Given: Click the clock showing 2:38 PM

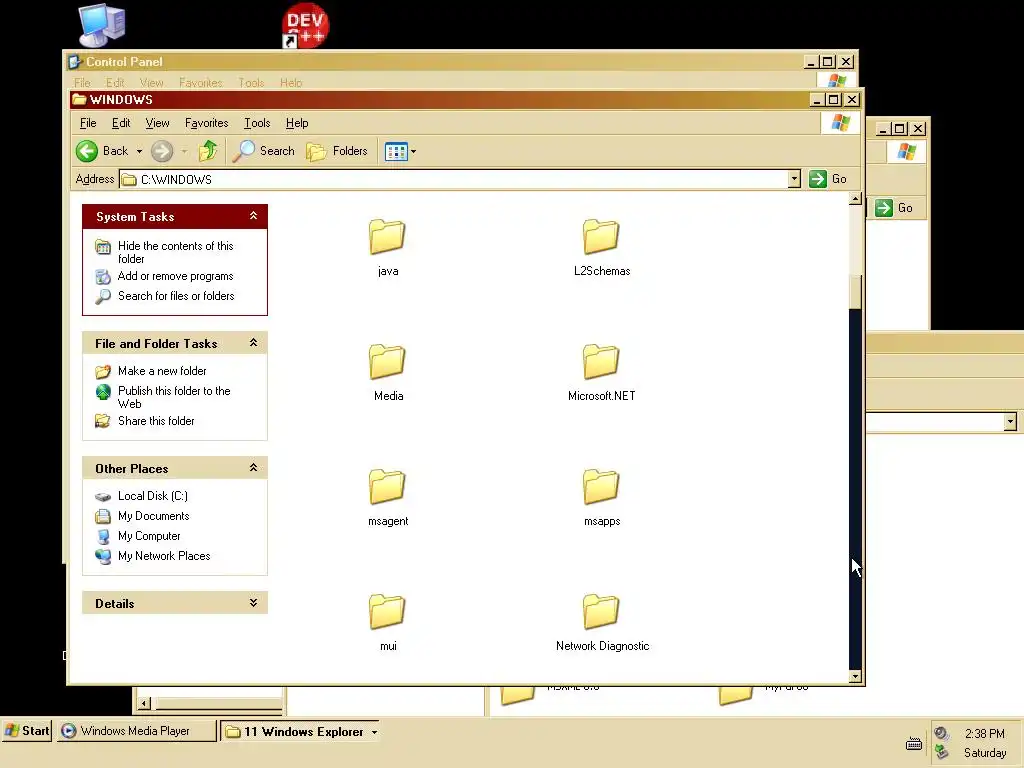Looking at the screenshot, I should point(985,733).
